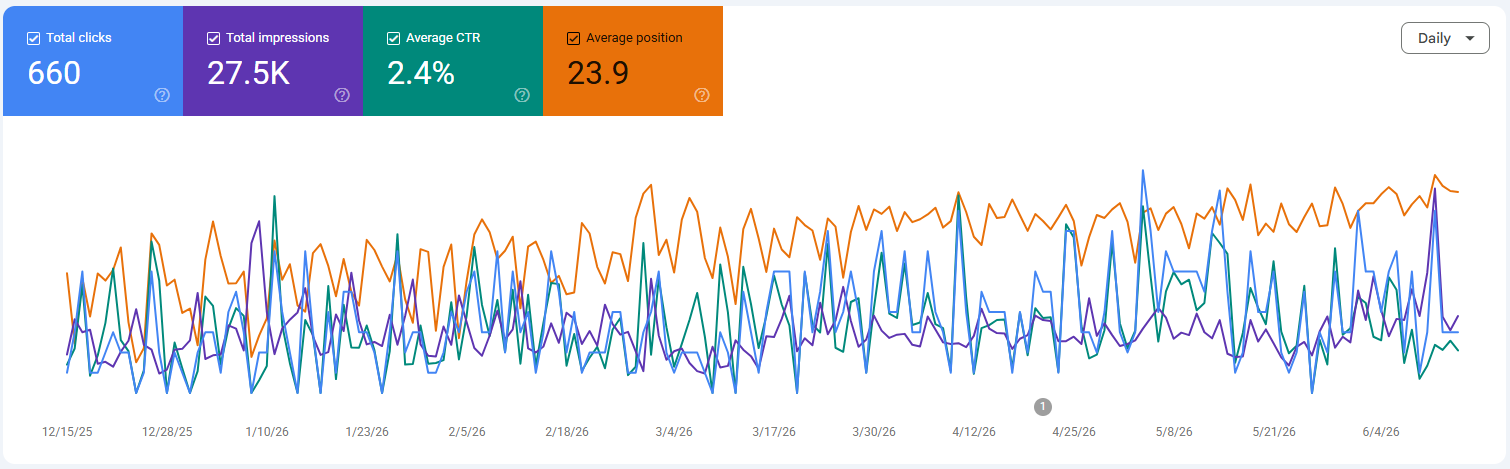Click the 4/12/26 date label on axis

pyautogui.click(x=974, y=432)
